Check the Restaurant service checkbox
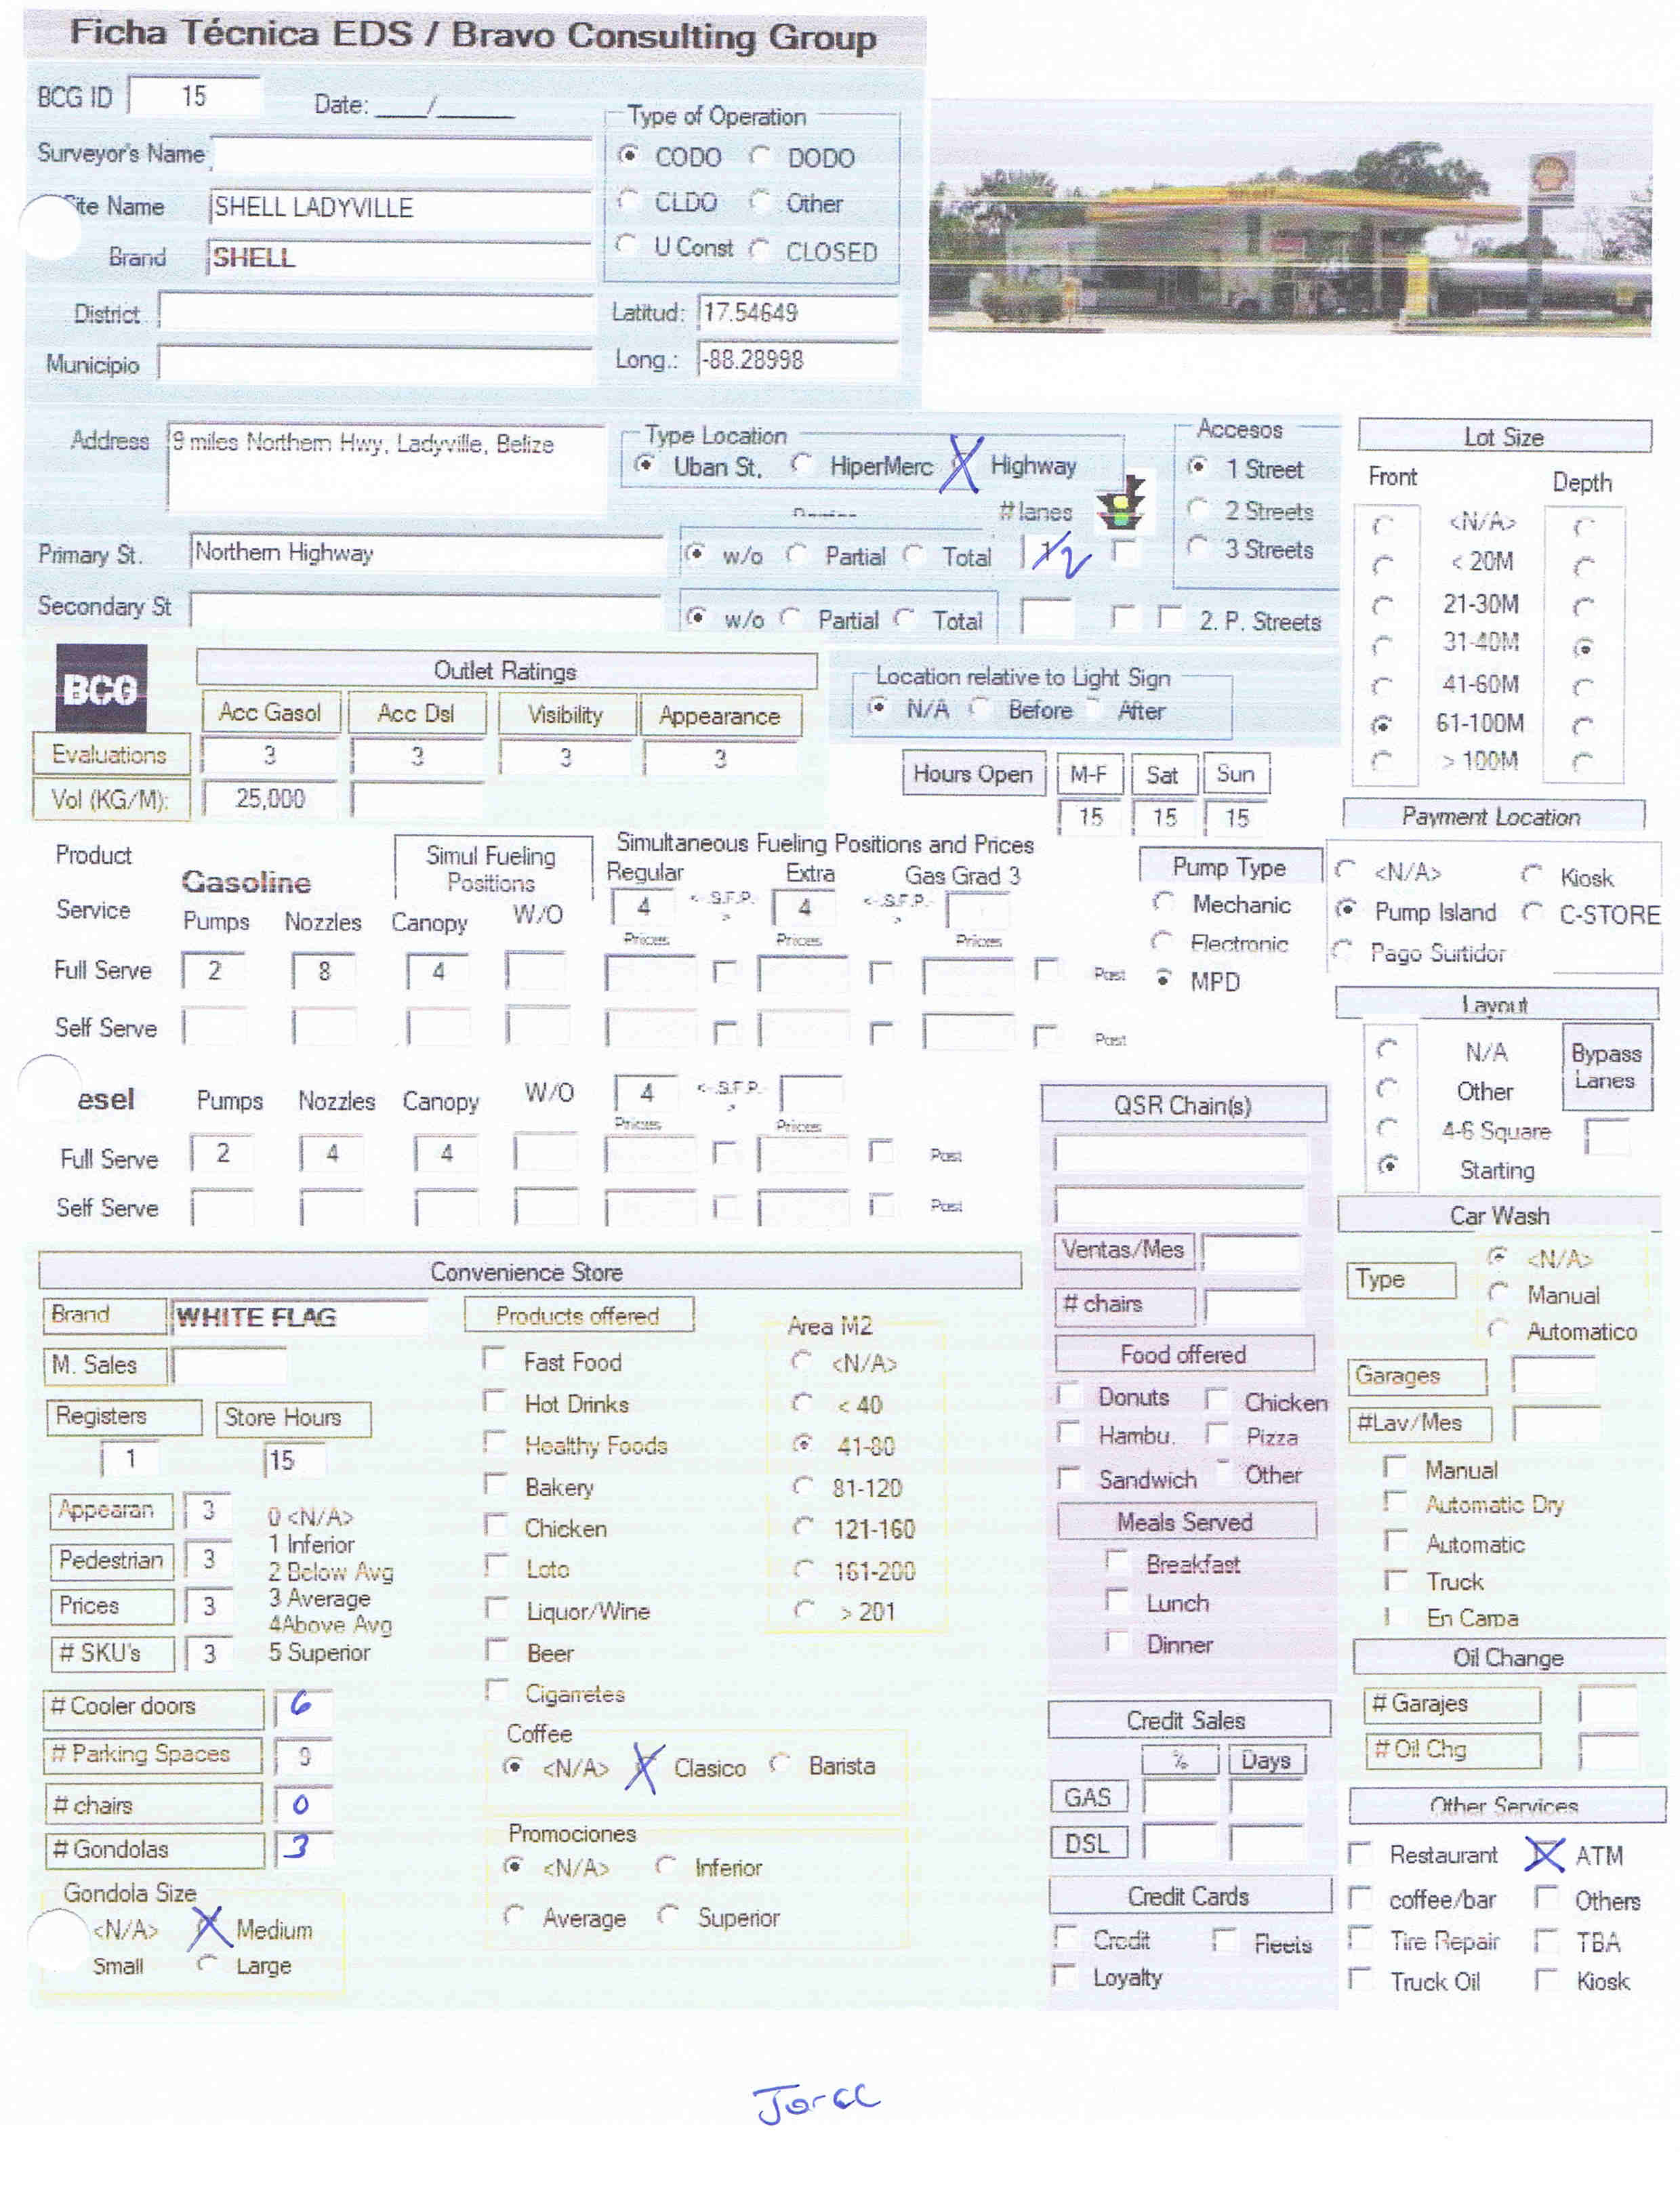 tap(1360, 1854)
